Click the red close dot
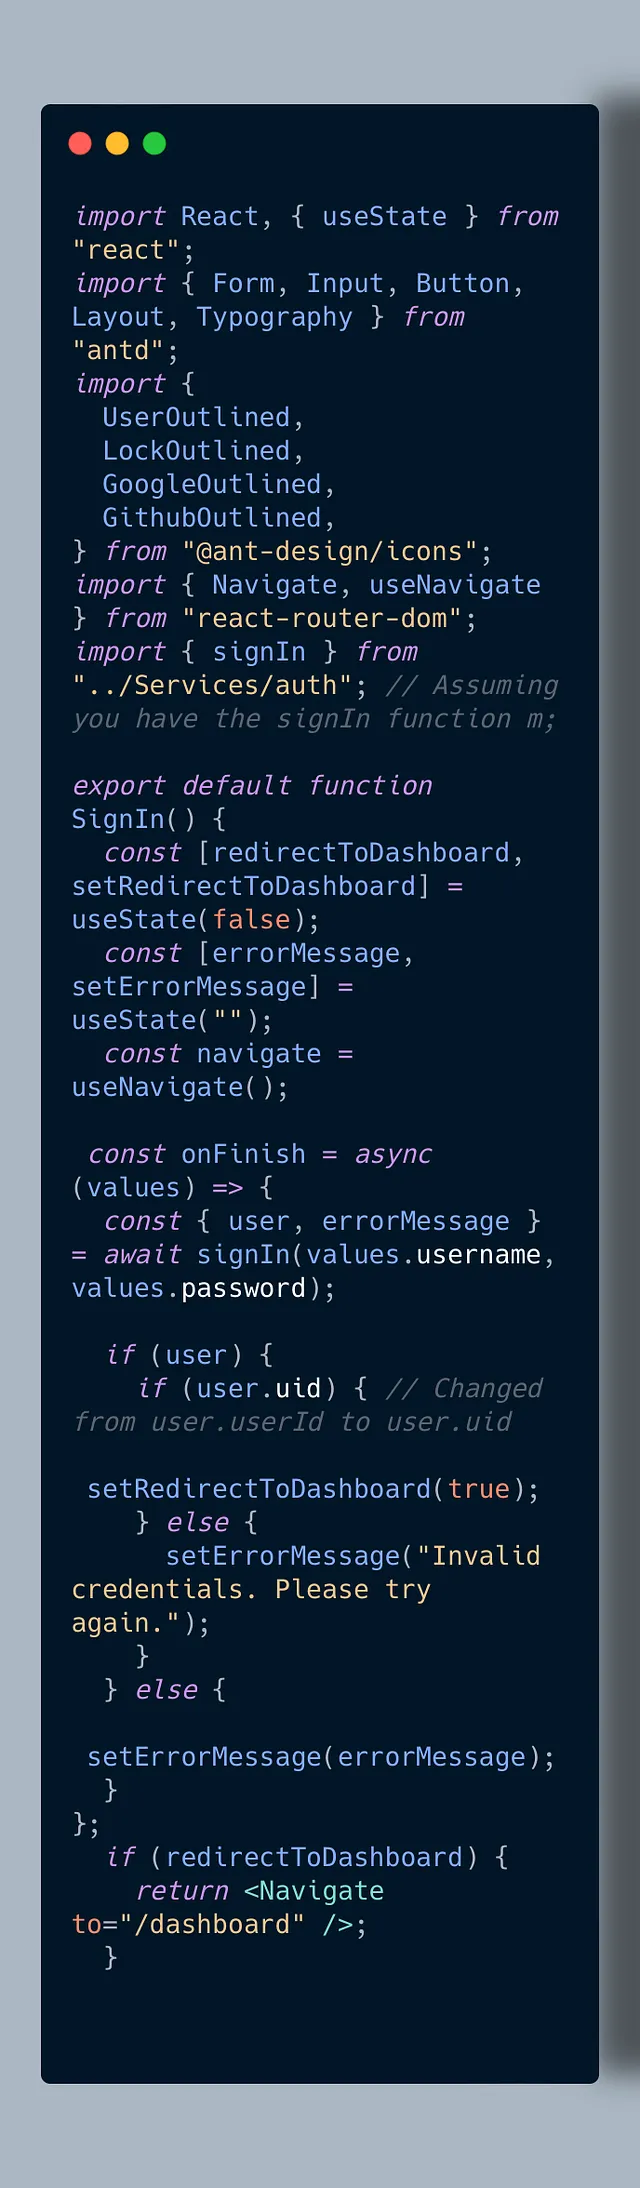 coord(80,143)
